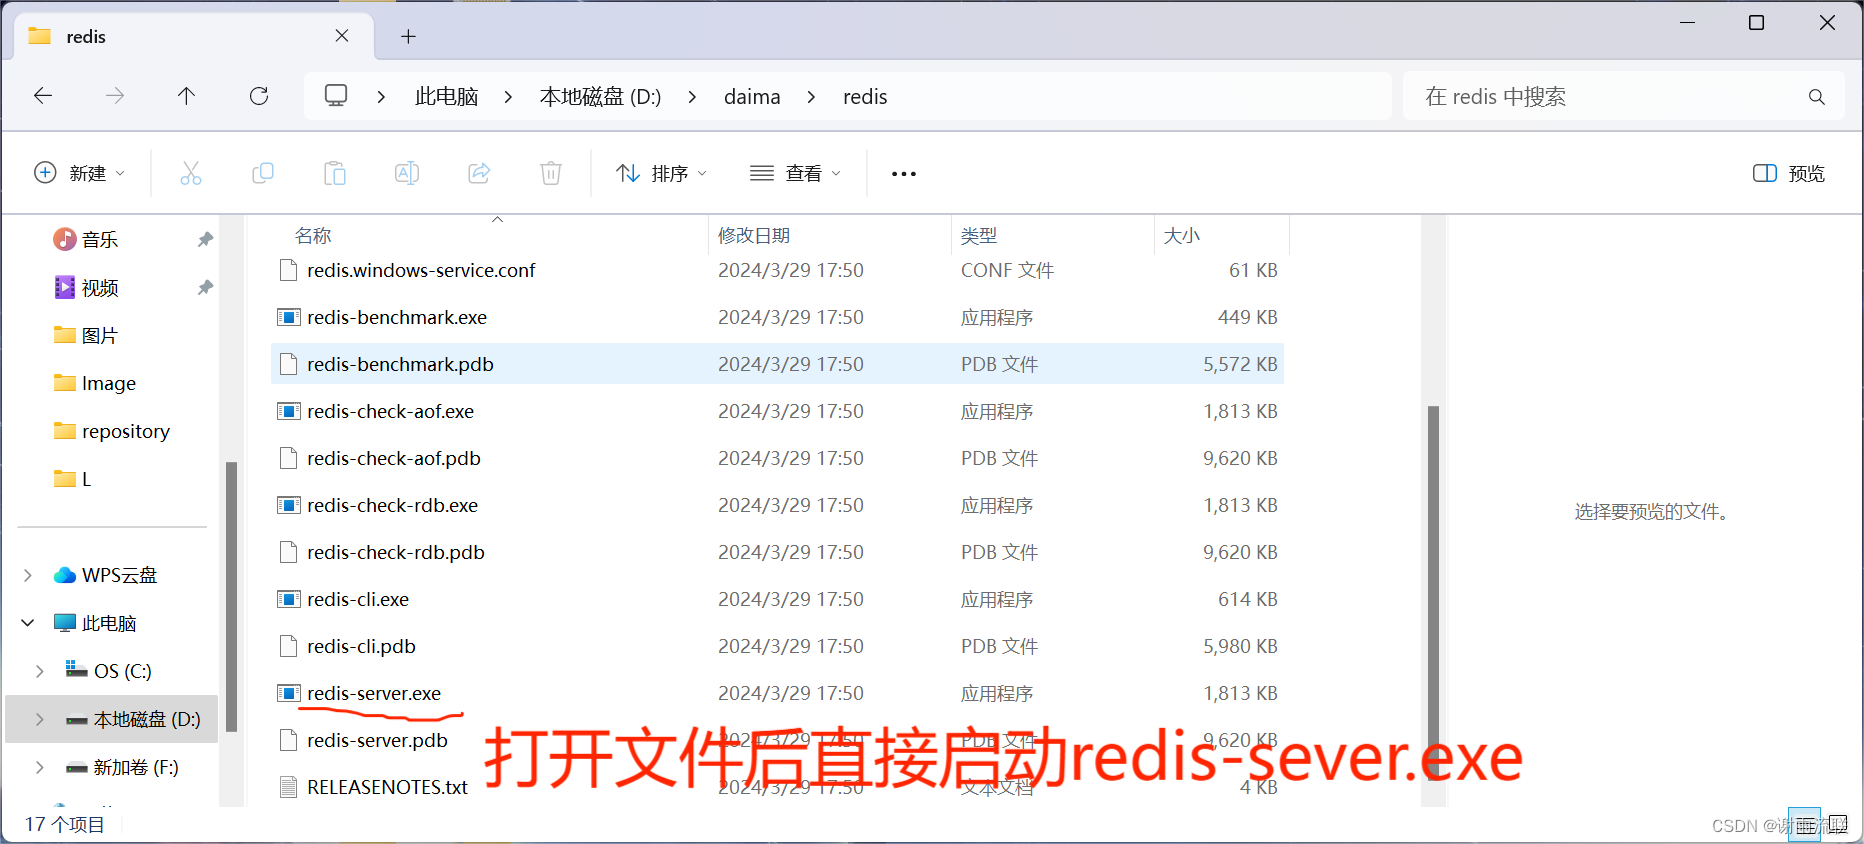This screenshot has height=844, width=1864.
Task: Sort by Name column header
Action: [313, 235]
